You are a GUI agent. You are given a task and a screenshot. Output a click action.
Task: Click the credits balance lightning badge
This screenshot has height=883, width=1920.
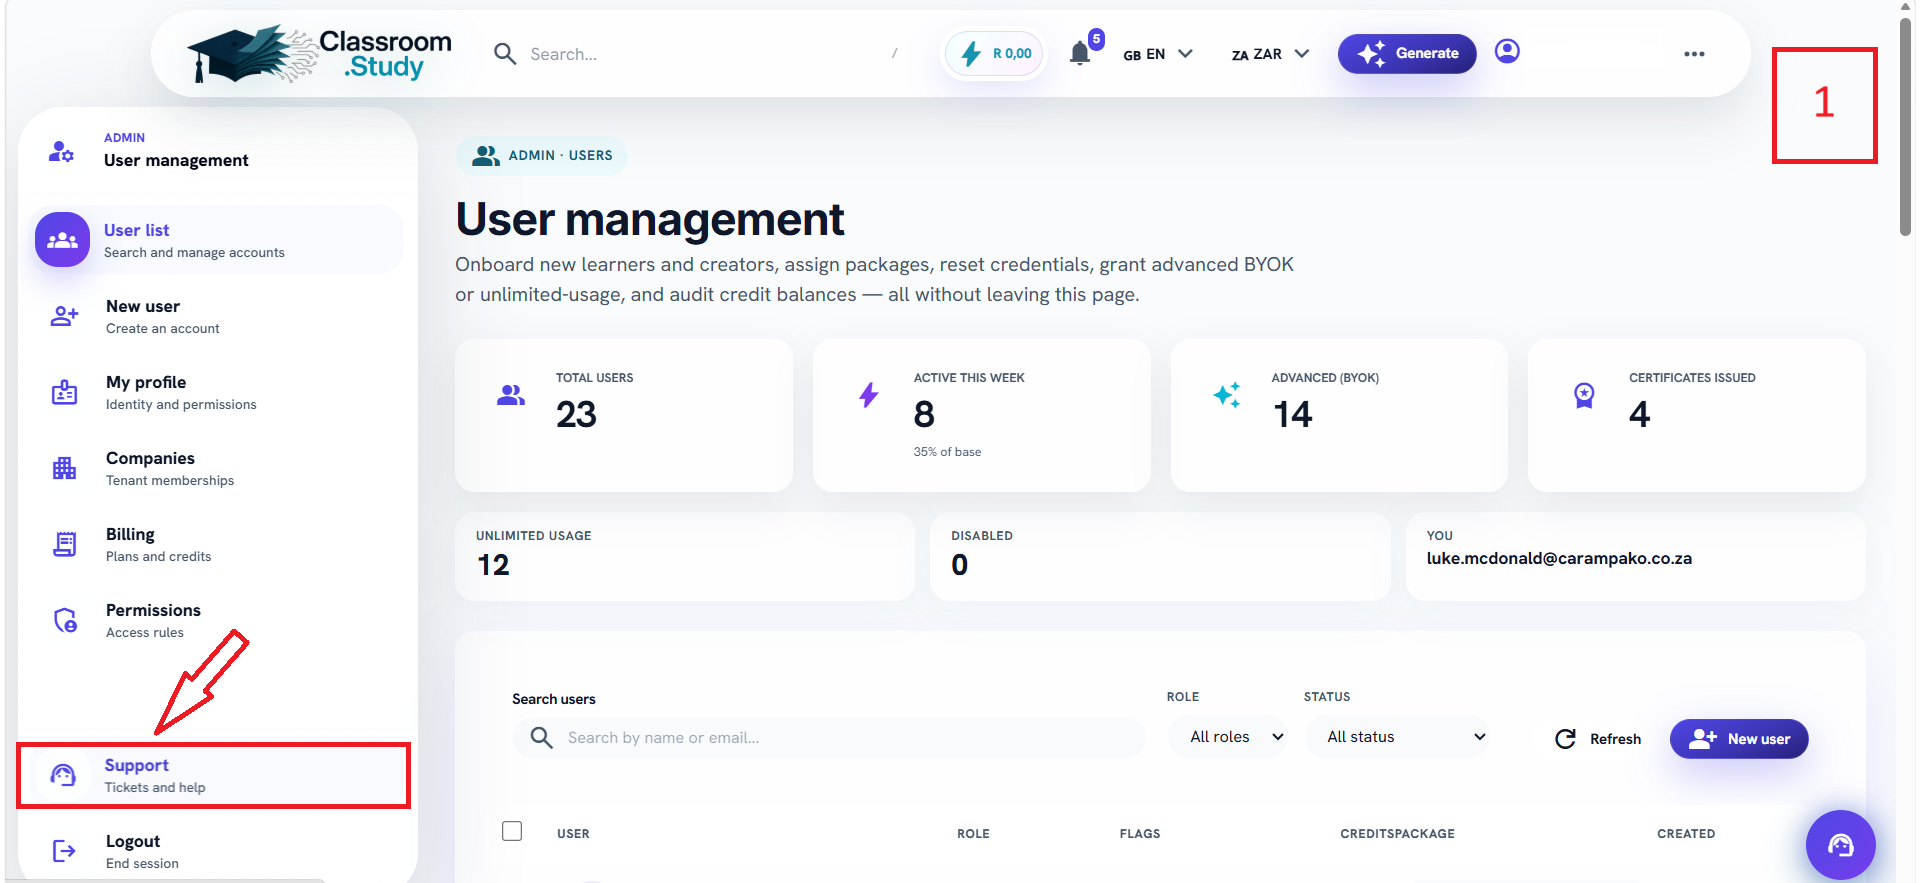click(995, 53)
